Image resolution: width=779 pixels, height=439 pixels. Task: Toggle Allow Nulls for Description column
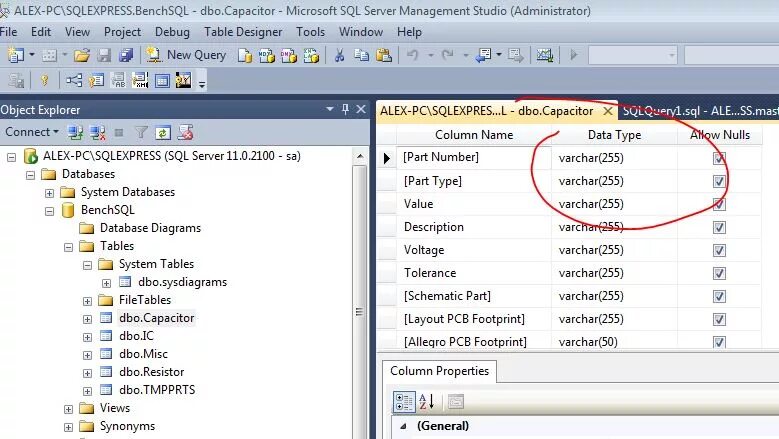click(x=719, y=227)
